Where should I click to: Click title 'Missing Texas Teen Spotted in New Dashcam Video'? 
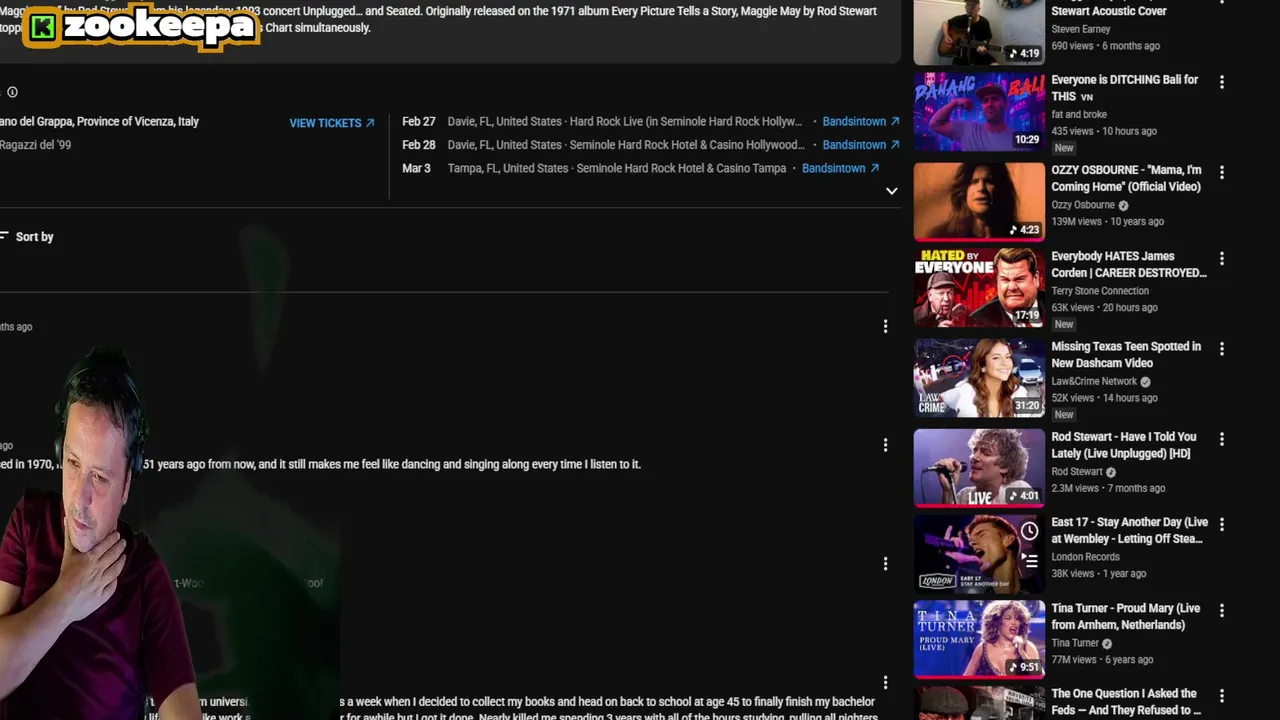(1126, 355)
